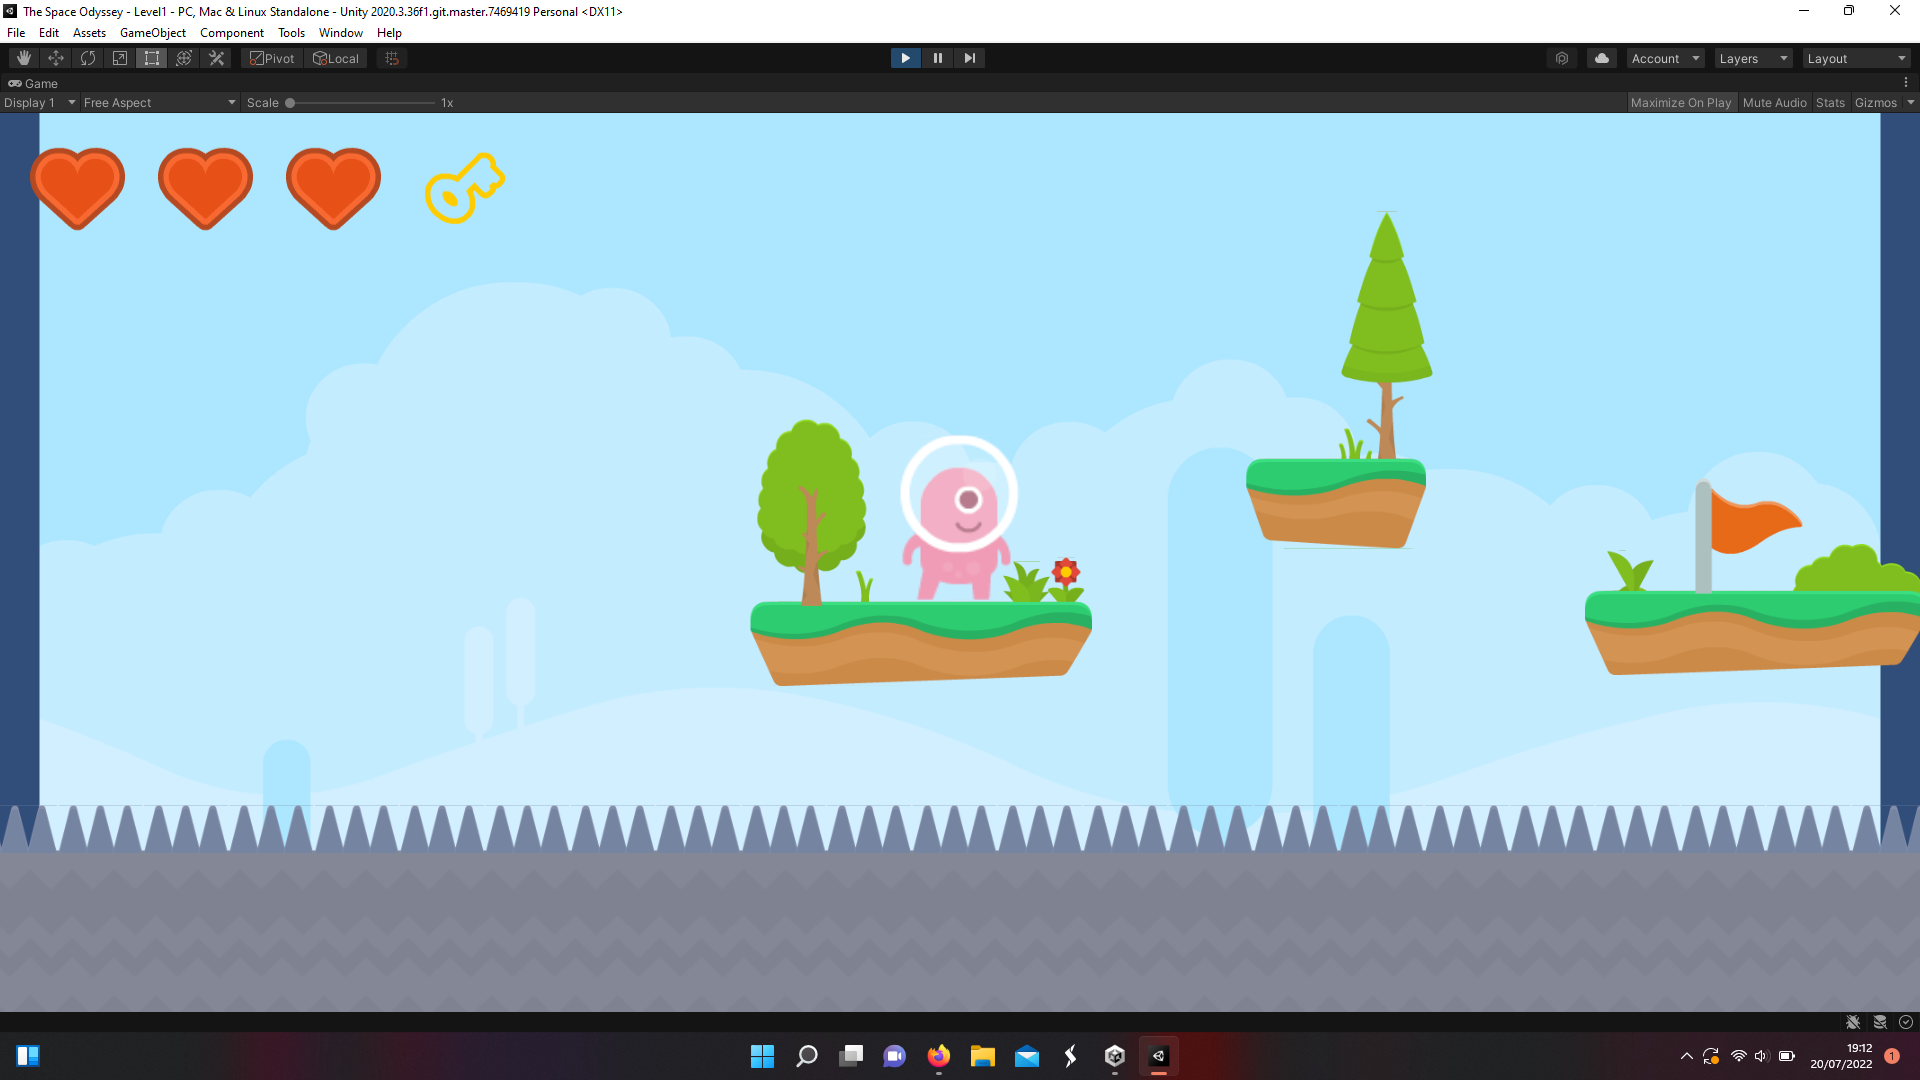This screenshot has width=1920, height=1080.
Task: Enable Mute Audio in Game view
Action: point(1774,102)
